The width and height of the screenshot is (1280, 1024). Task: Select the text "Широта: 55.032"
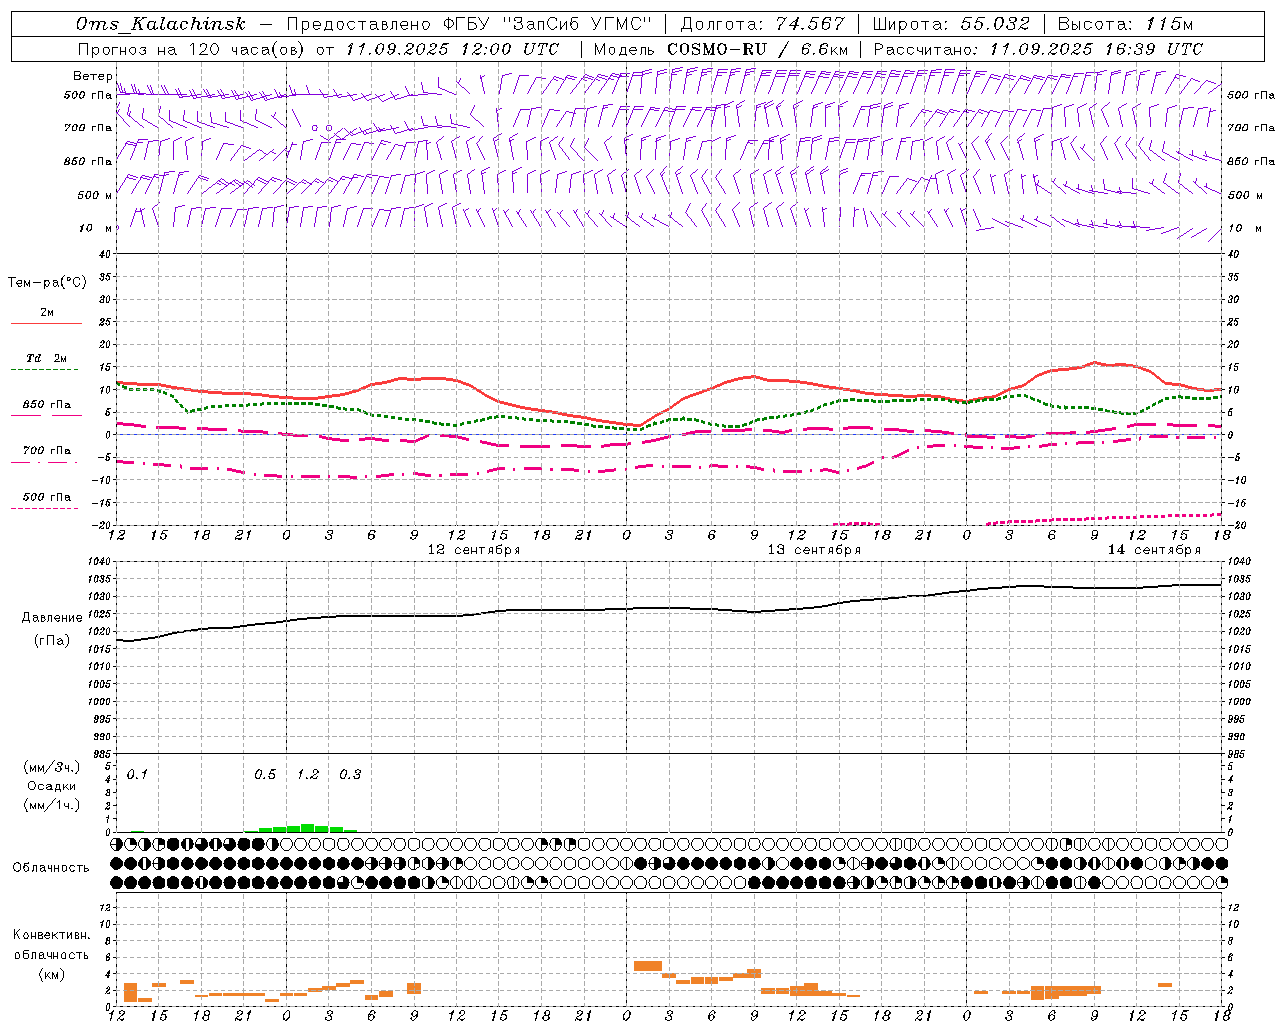pos(951,24)
